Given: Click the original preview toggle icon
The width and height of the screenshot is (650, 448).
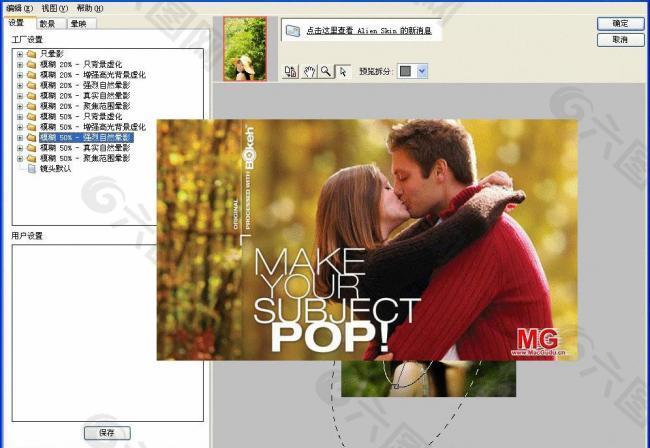Looking at the screenshot, I should pos(291,71).
